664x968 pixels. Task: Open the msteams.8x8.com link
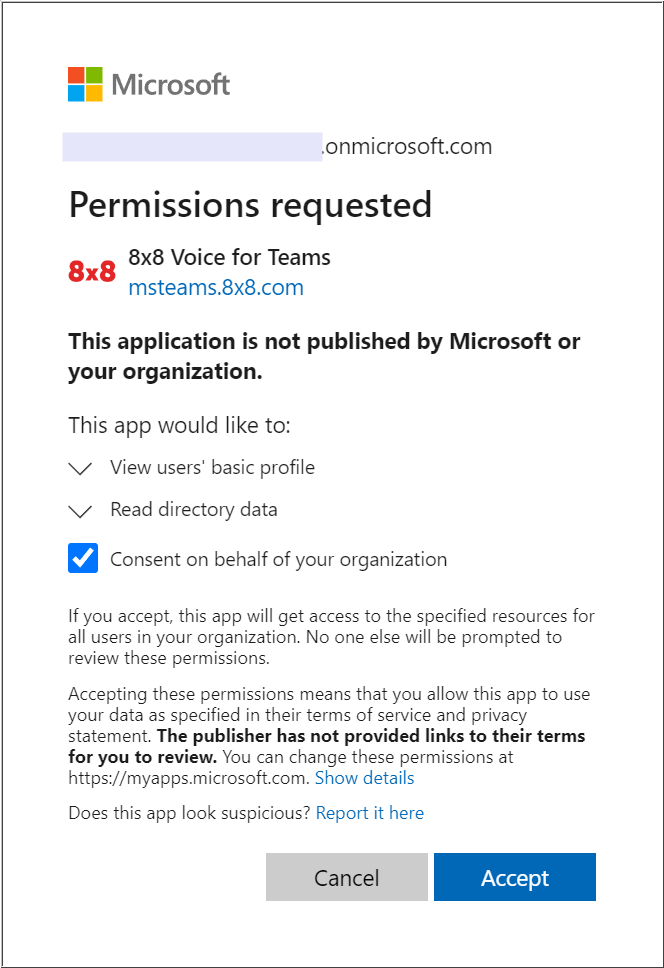tap(216, 288)
